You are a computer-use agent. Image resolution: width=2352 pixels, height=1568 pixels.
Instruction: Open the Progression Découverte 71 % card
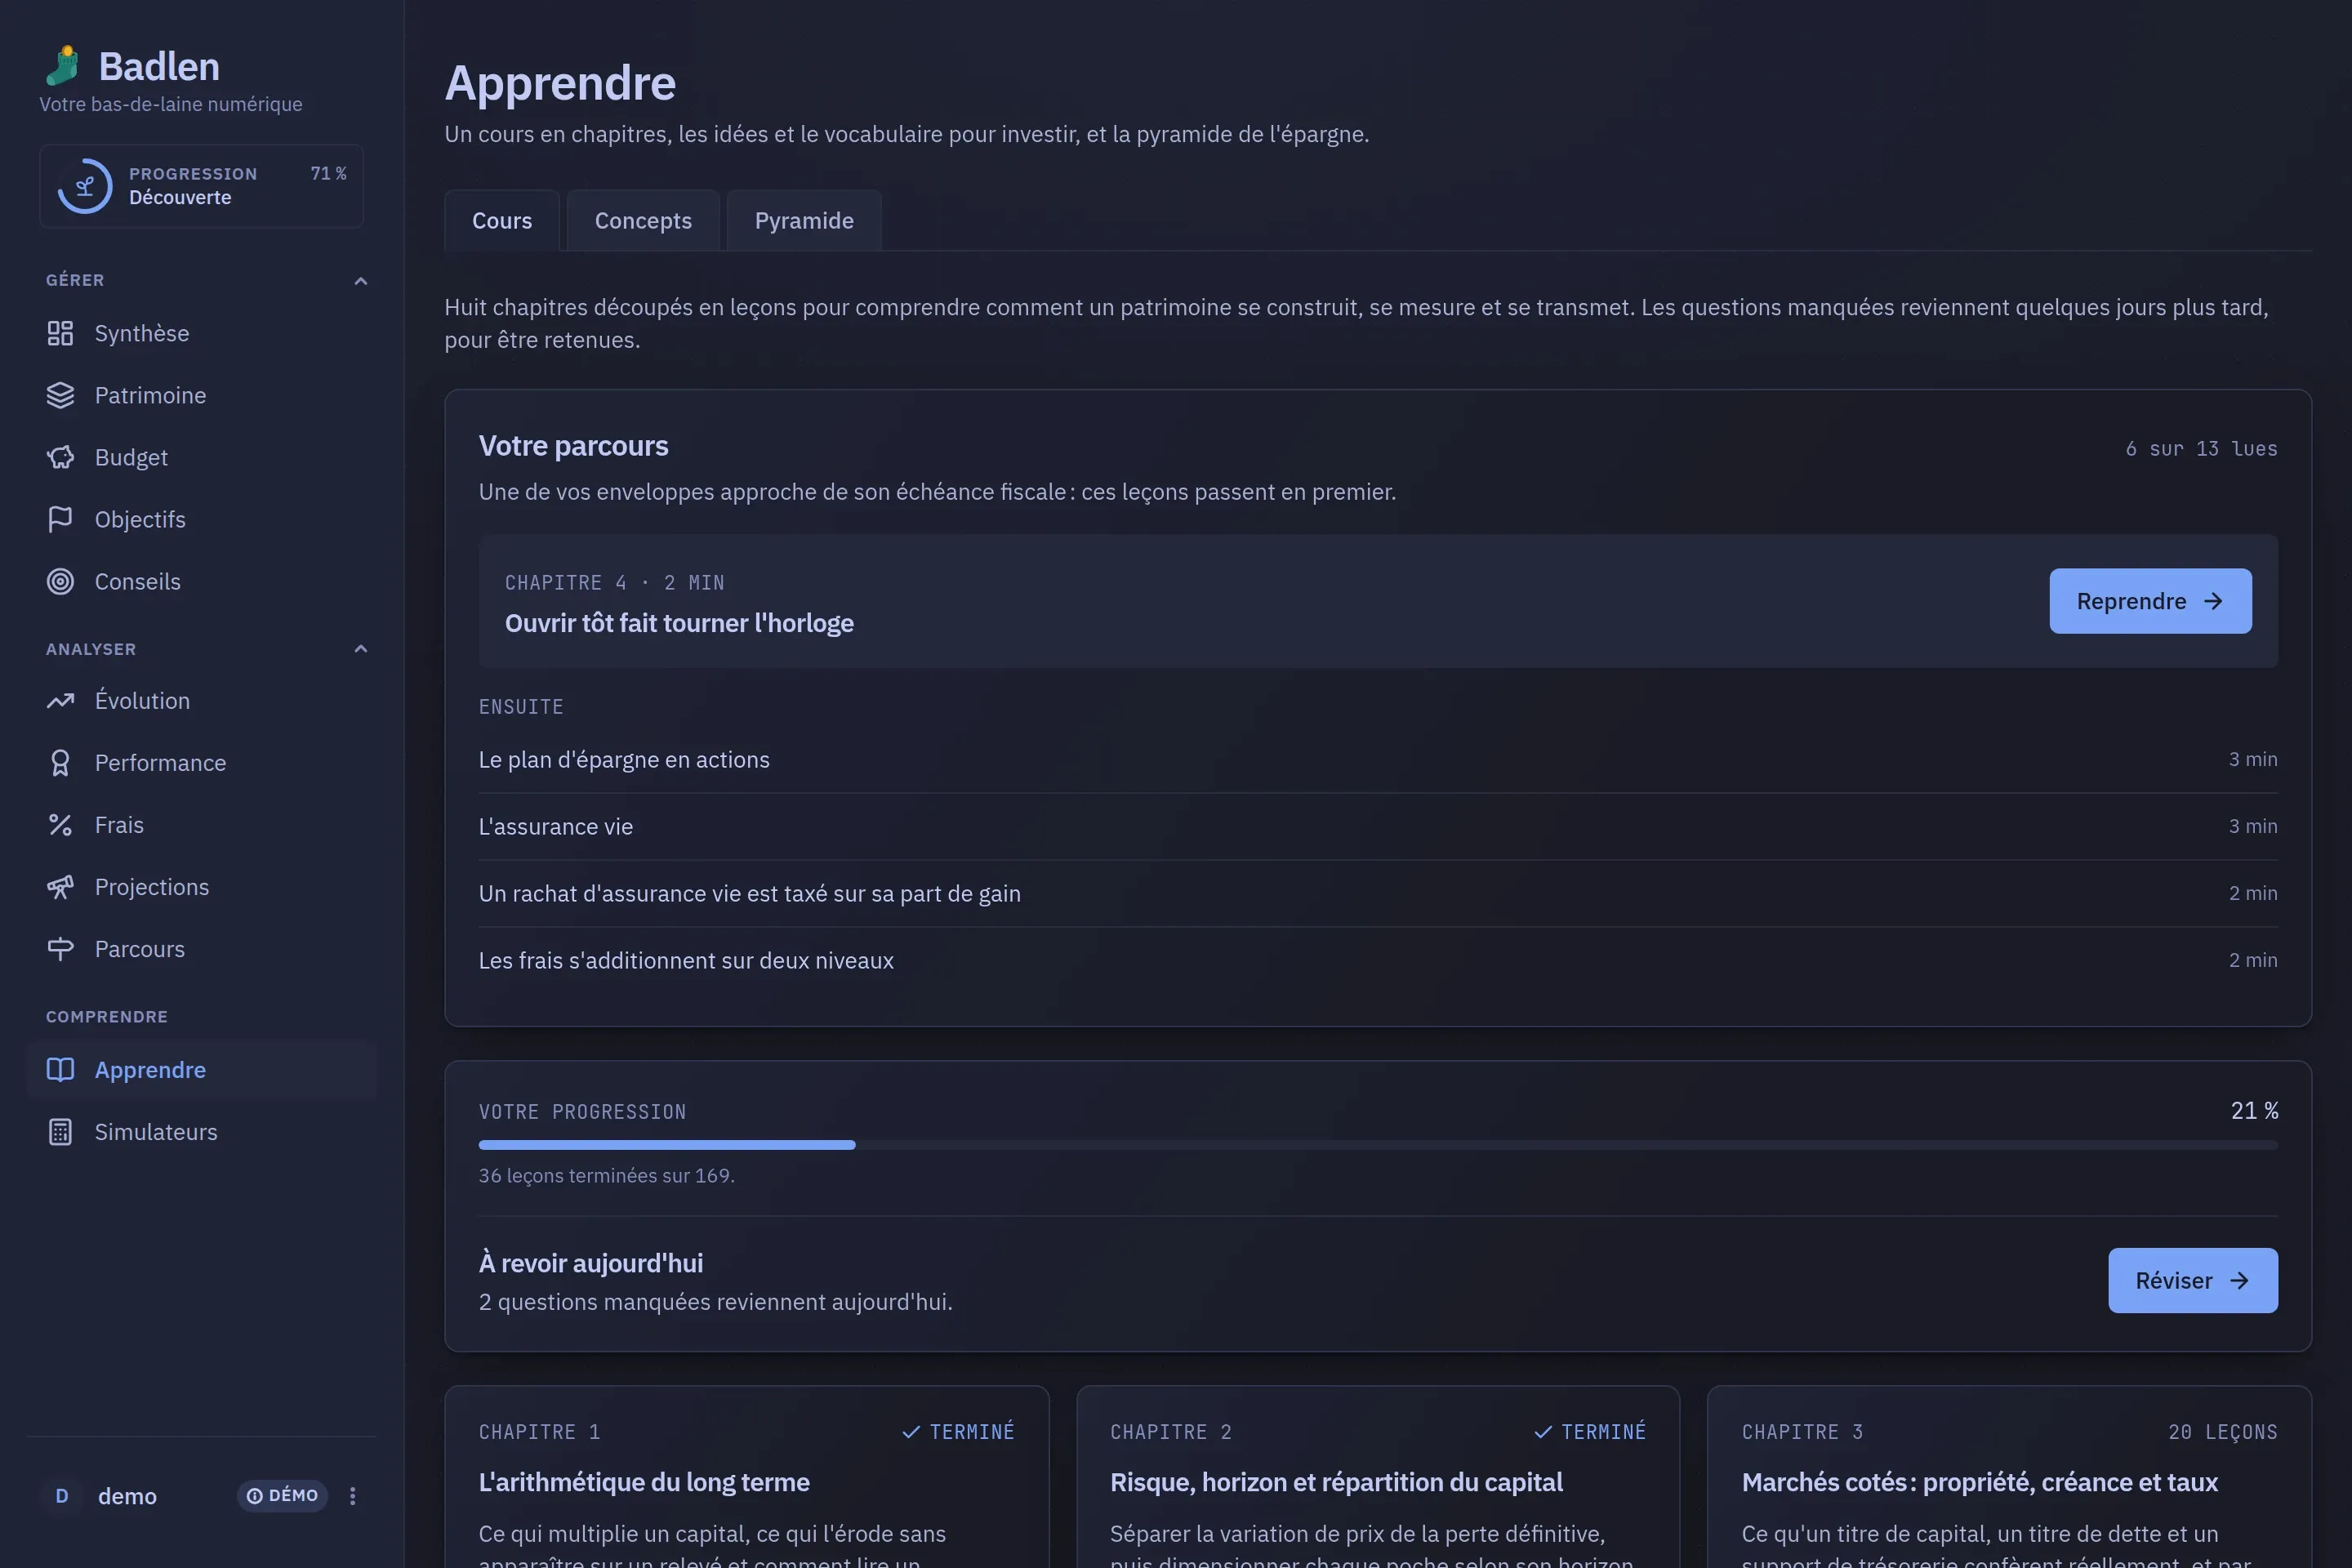[x=201, y=186]
